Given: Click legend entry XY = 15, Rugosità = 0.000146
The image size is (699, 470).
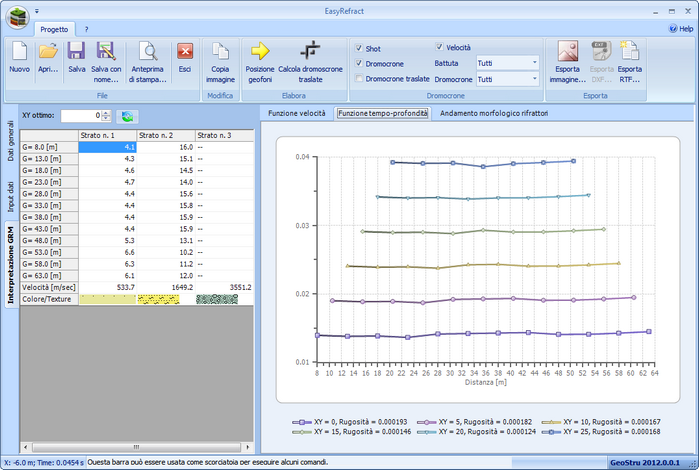Looking at the screenshot, I should coord(352,432).
